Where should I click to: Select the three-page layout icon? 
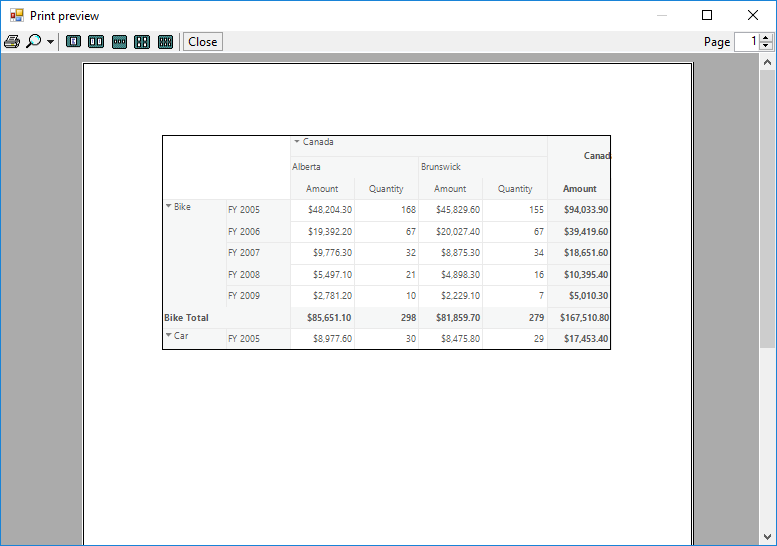click(119, 42)
